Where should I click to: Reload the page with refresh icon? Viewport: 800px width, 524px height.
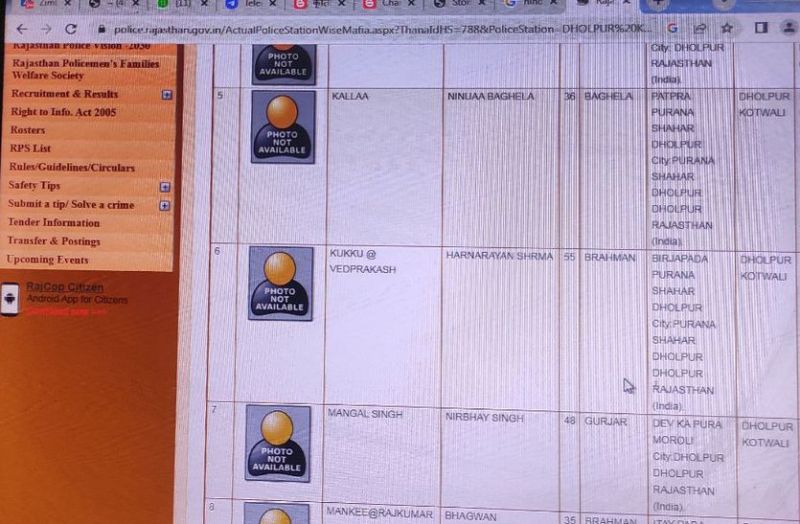(71, 29)
